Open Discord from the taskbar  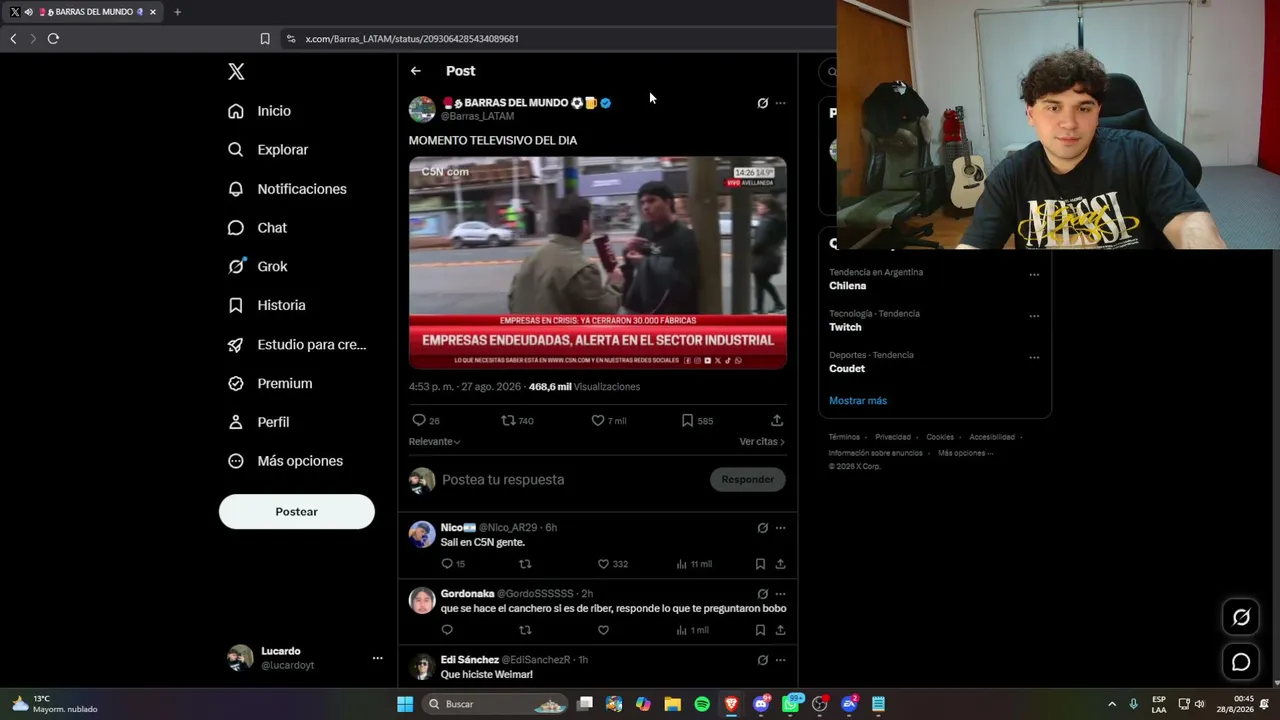(x=761, y=704)
